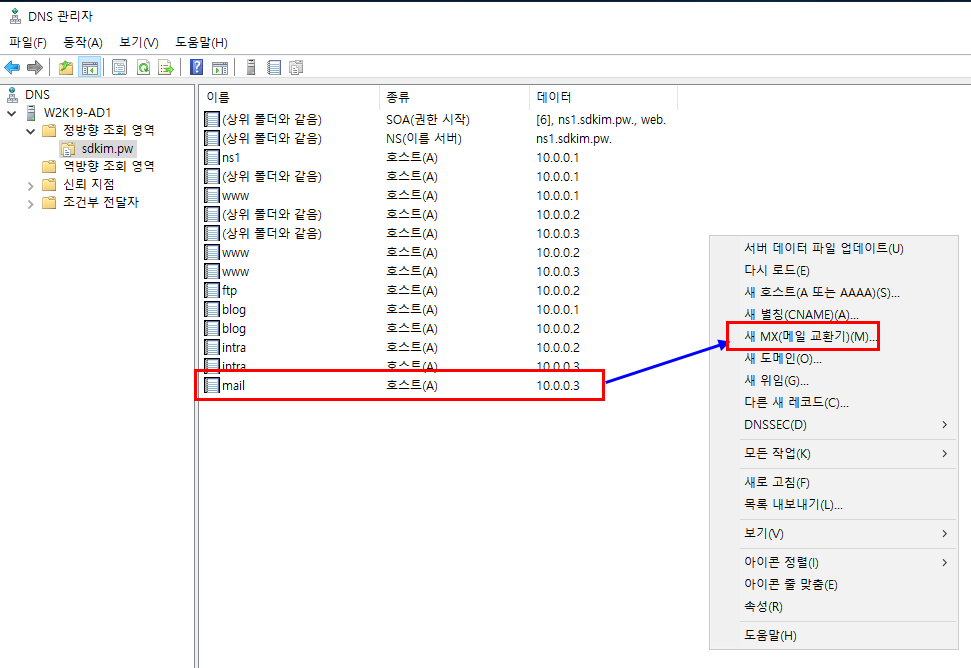Click the Back arrow in the toolbar
The image size is (971, 668).
click(x=12, y=67)
